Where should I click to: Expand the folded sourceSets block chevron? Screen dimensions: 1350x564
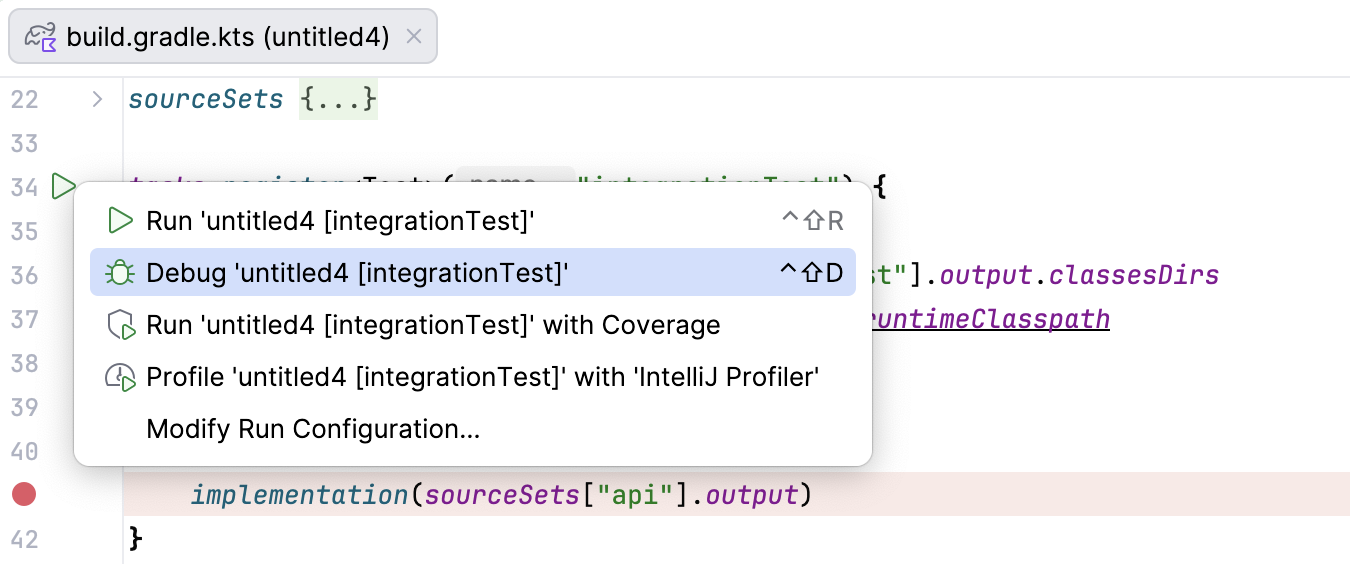tap(97, 99)
